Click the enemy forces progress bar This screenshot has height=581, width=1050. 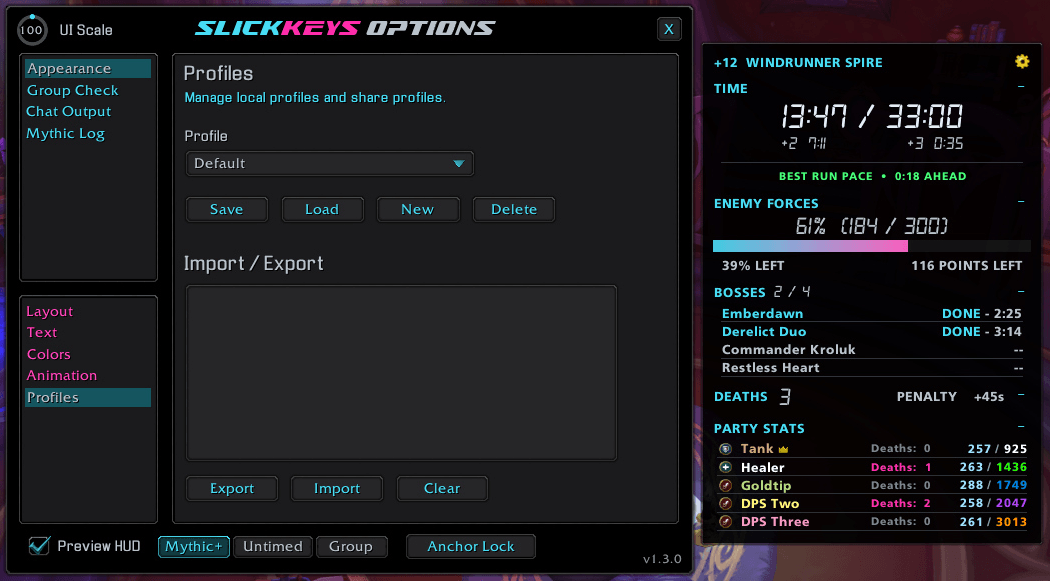(871, 246)
